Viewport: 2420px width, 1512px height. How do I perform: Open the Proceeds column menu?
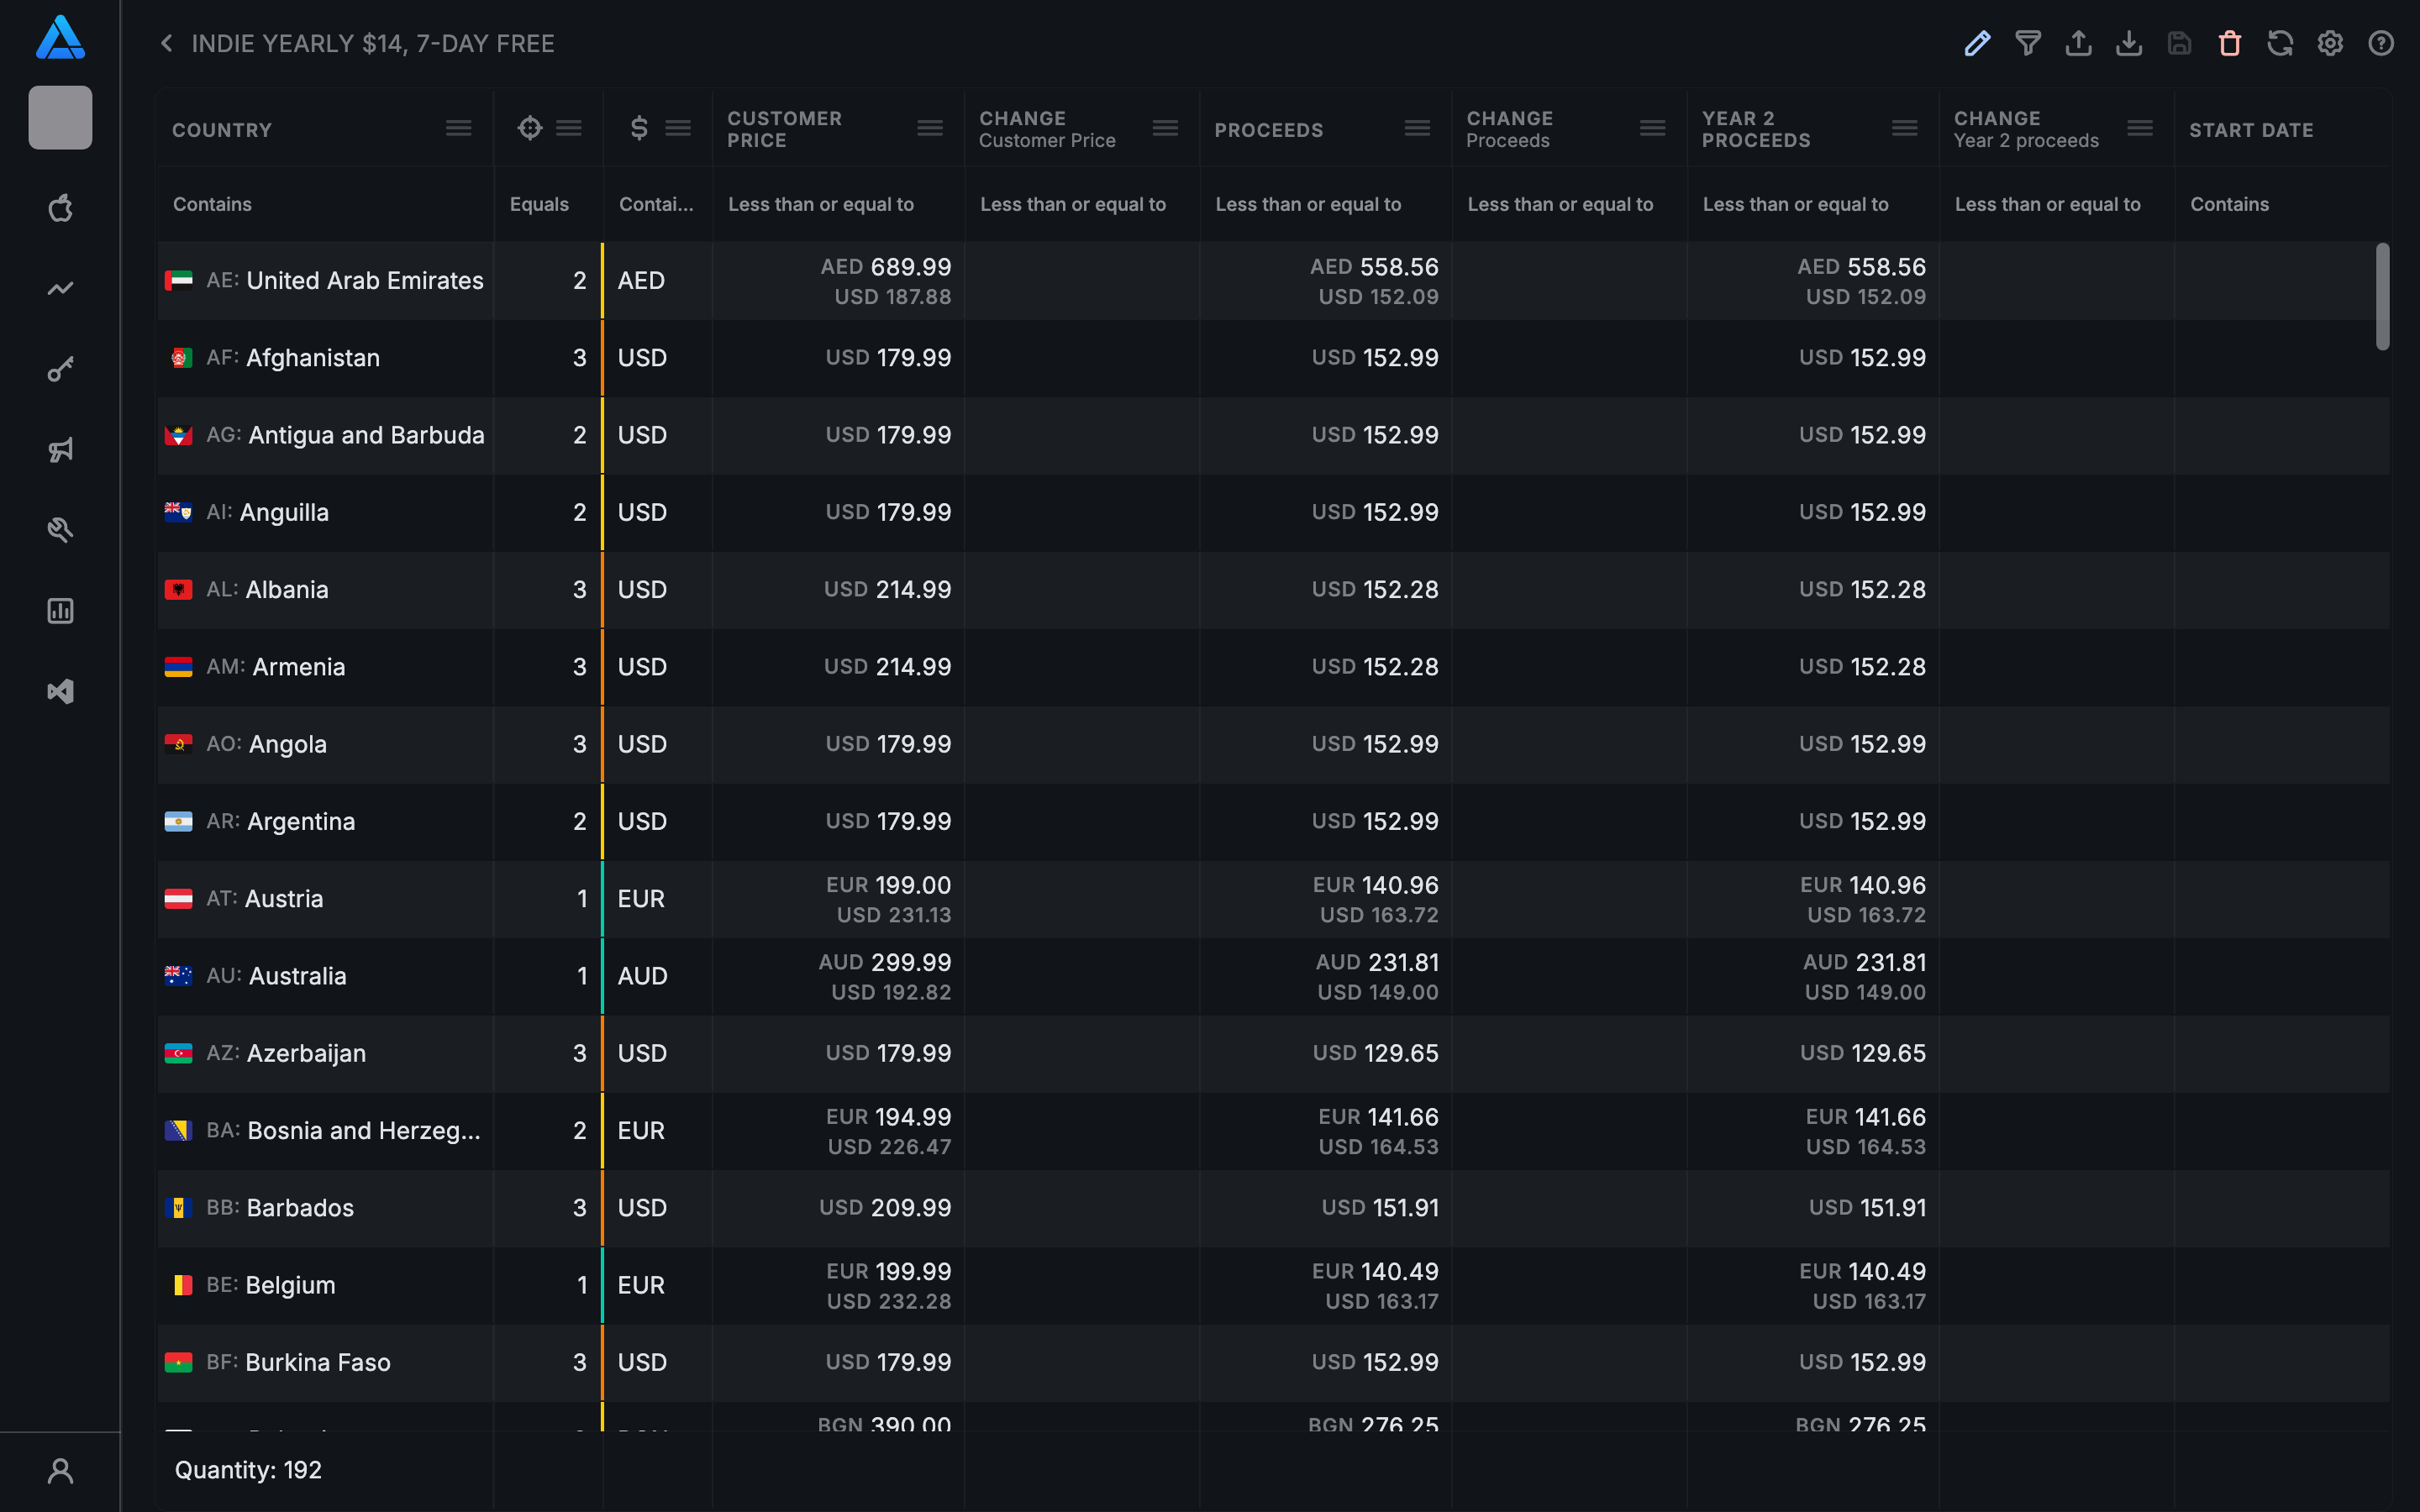(x=1417, y=128)
